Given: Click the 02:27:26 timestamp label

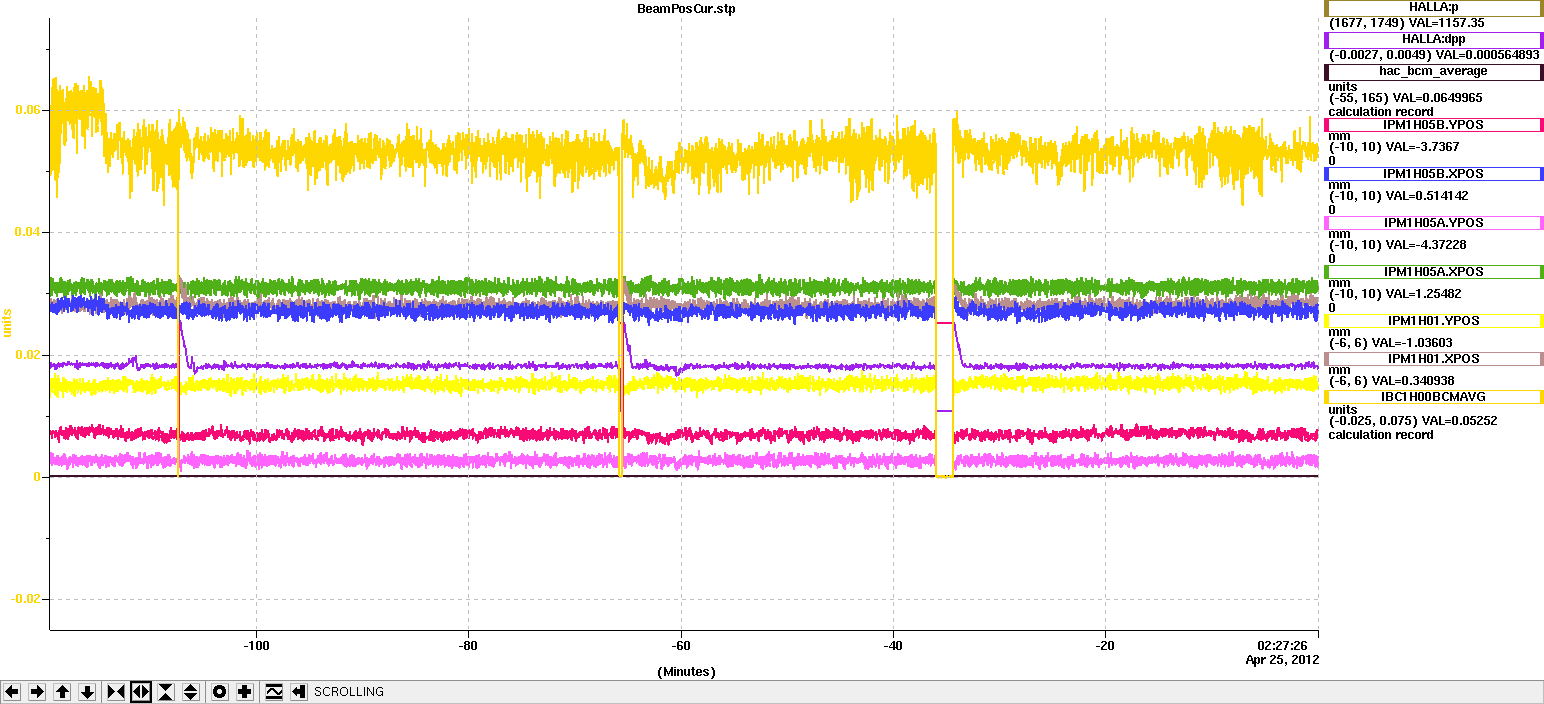Looking at the screenshot, I should (1280, 645).
